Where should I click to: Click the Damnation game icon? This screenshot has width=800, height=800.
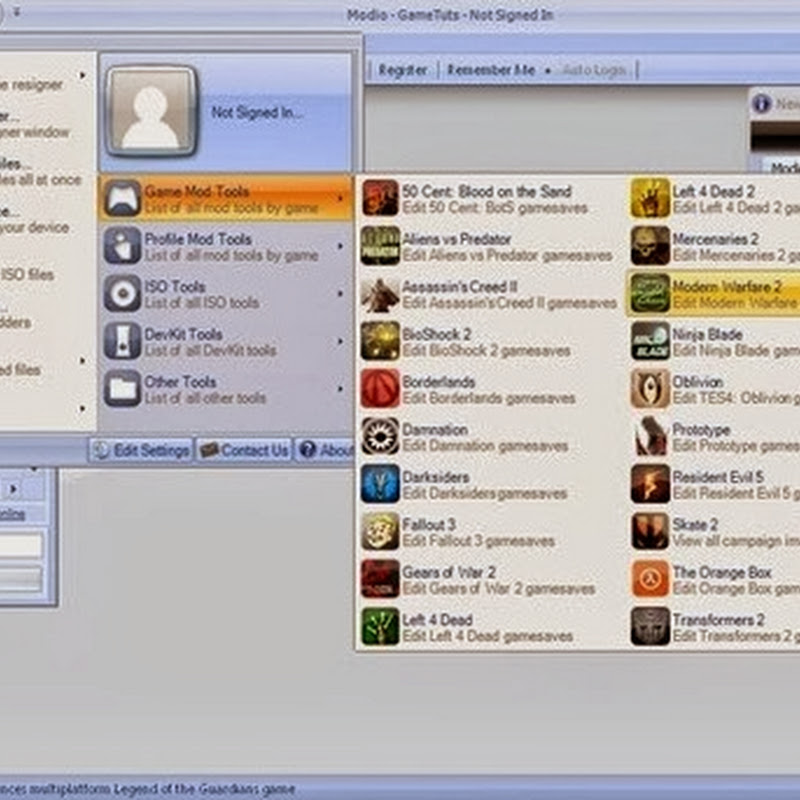click(380, 436)
